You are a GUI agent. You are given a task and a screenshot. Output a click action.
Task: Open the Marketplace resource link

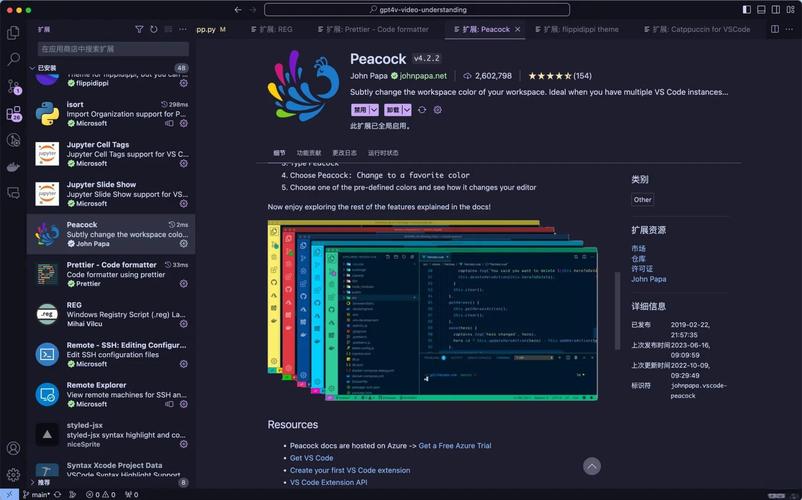pos(638,248)
